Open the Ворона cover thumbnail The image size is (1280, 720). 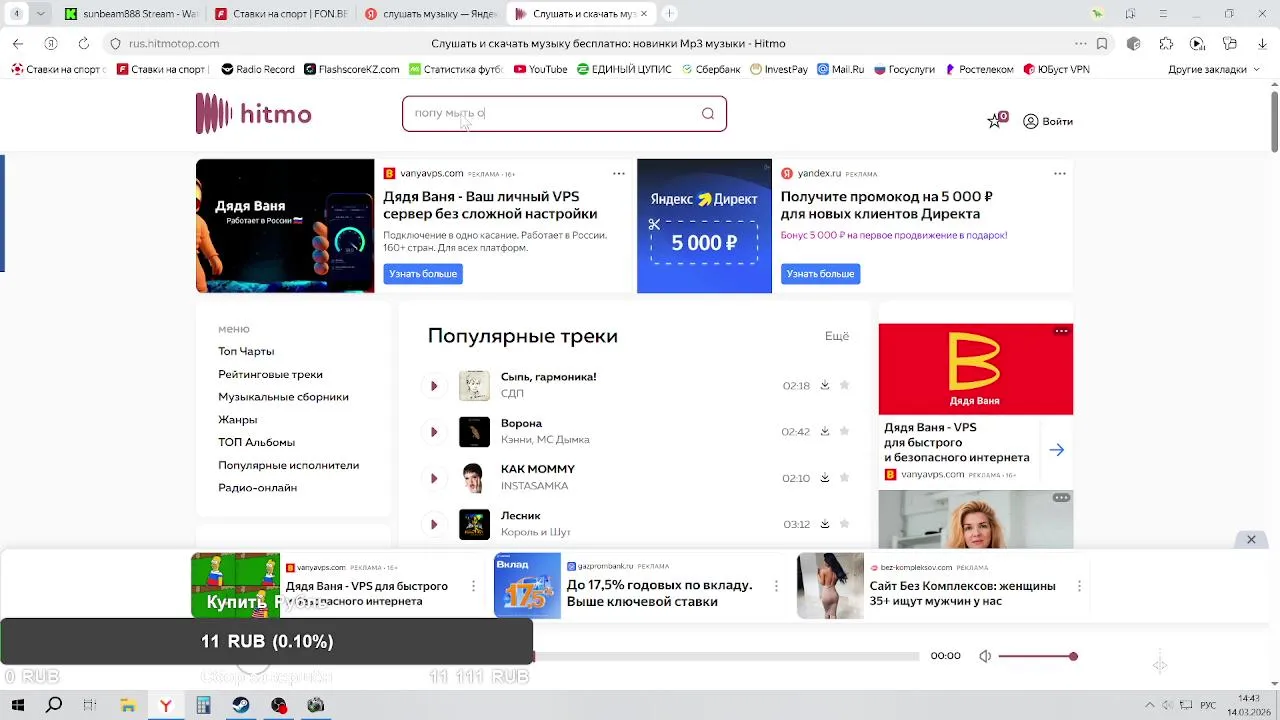pyautogui.click(x=474, y=431)
